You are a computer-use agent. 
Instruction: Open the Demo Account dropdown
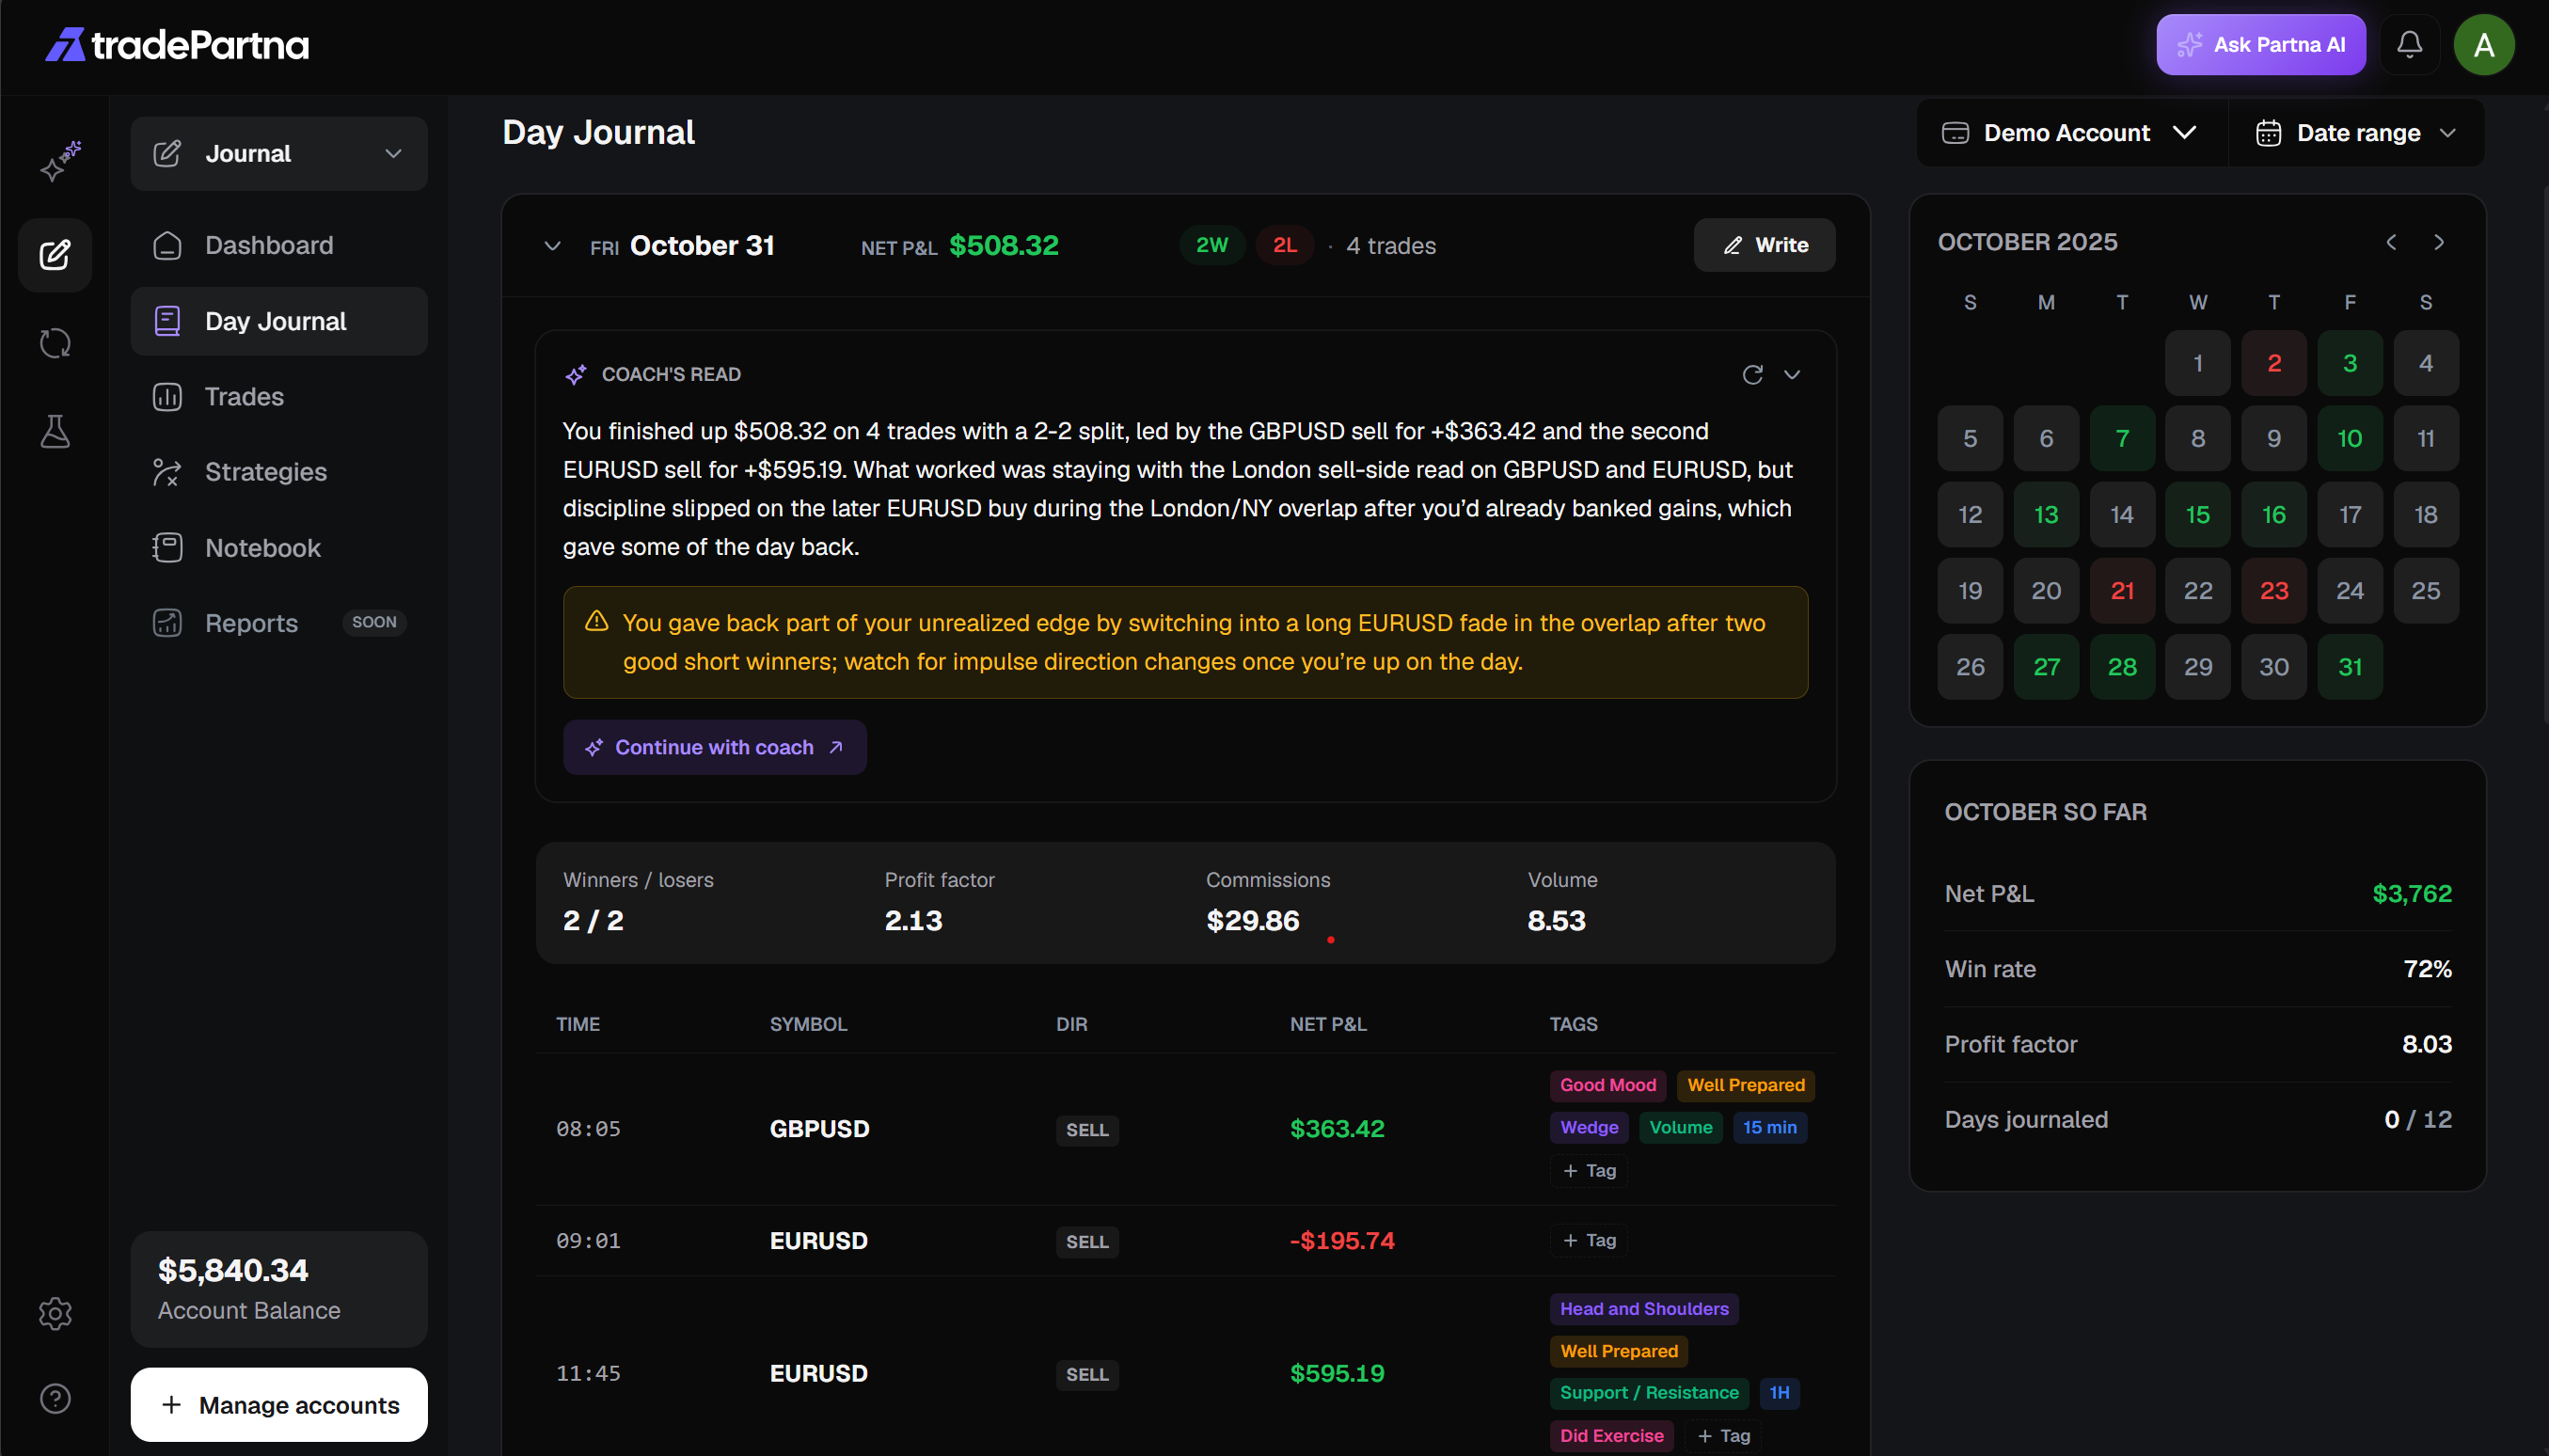[x=2071, y=133]
